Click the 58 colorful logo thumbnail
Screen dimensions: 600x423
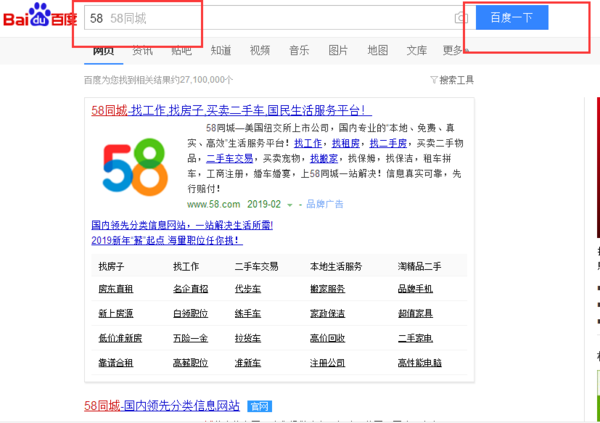[x=135, y=167]
